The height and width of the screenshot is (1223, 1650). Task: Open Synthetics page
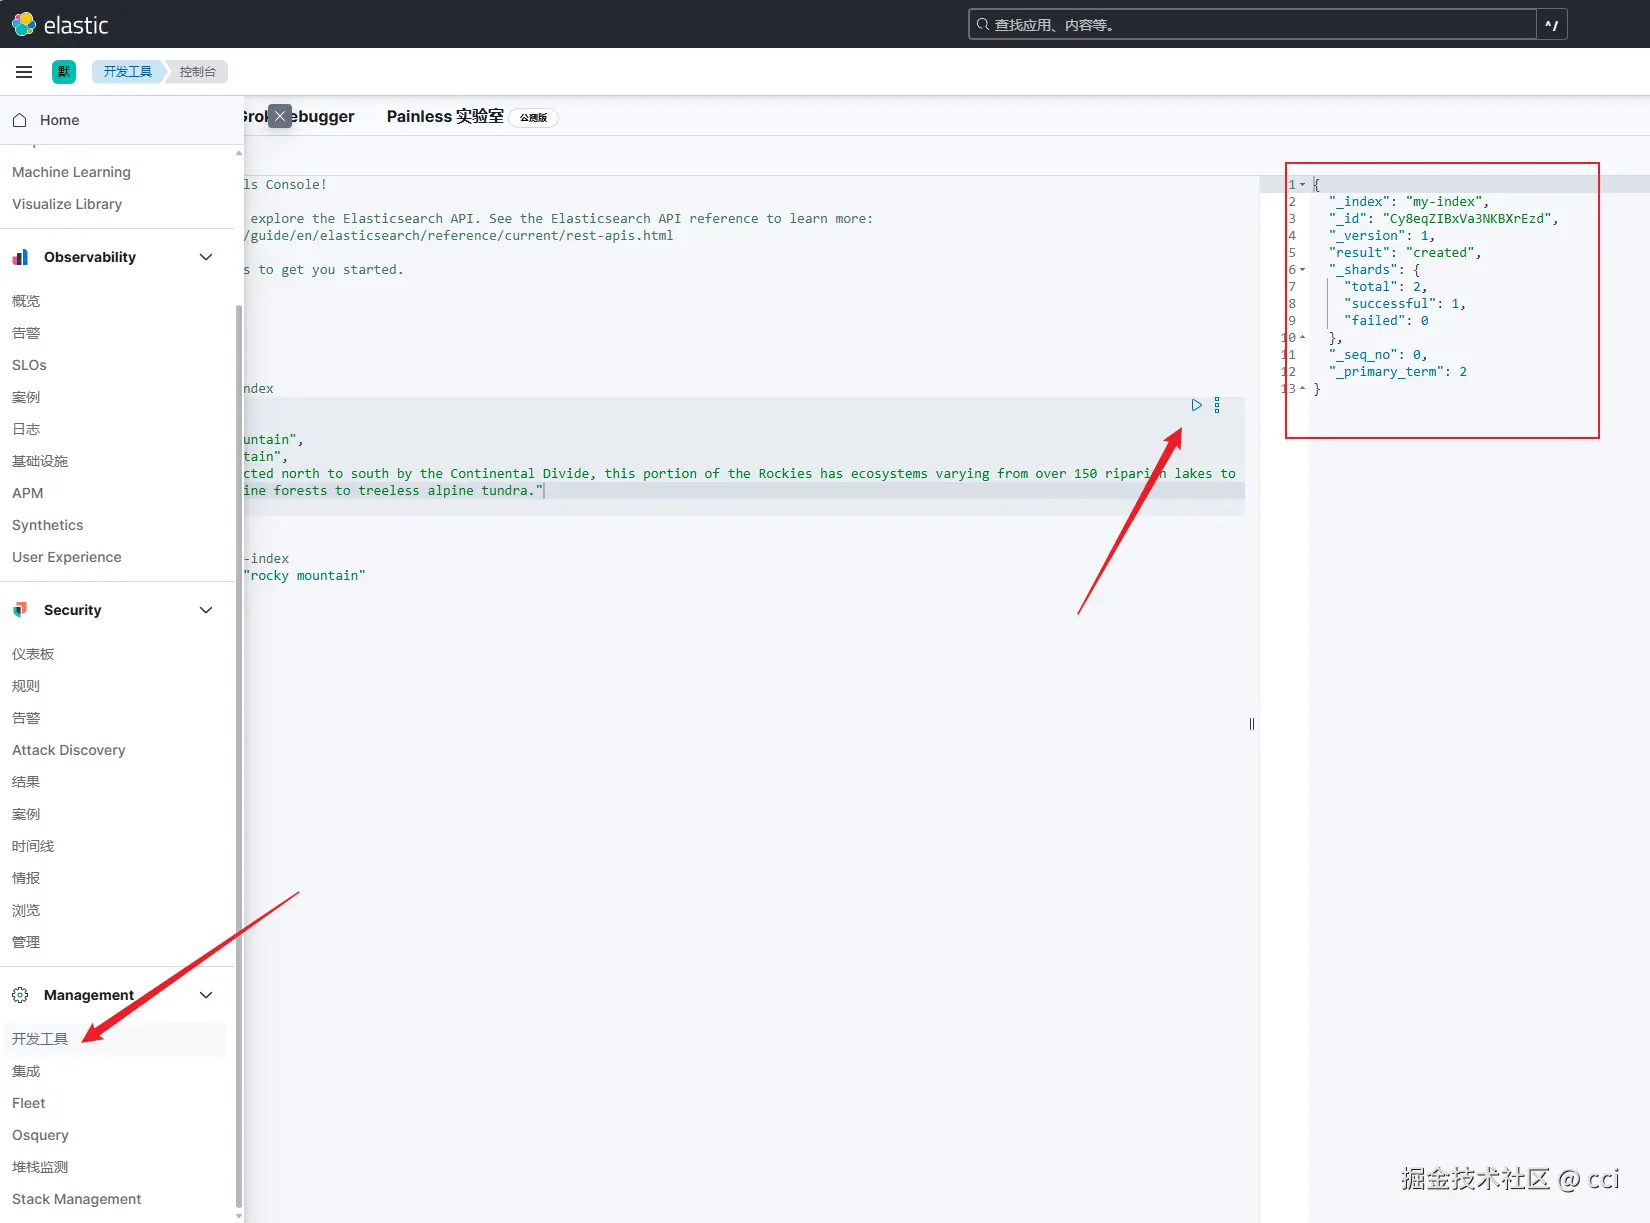(47, 525)
